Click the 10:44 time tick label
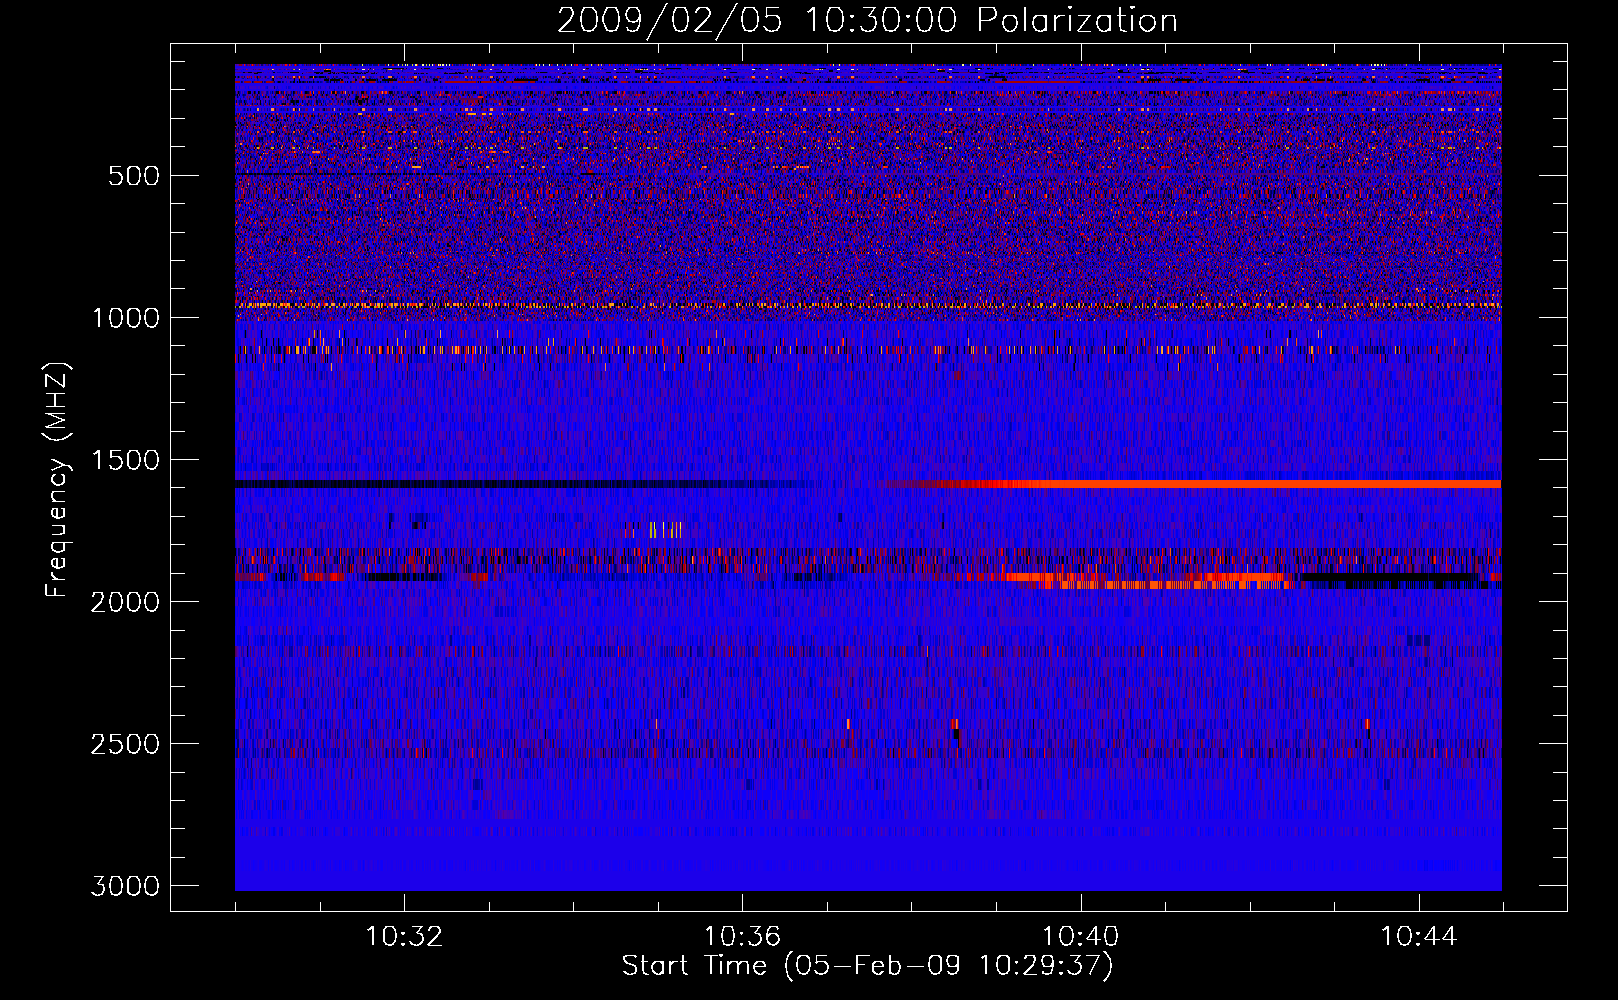The height and width of the screenshot is (1000, 1618). [1419, 937]
